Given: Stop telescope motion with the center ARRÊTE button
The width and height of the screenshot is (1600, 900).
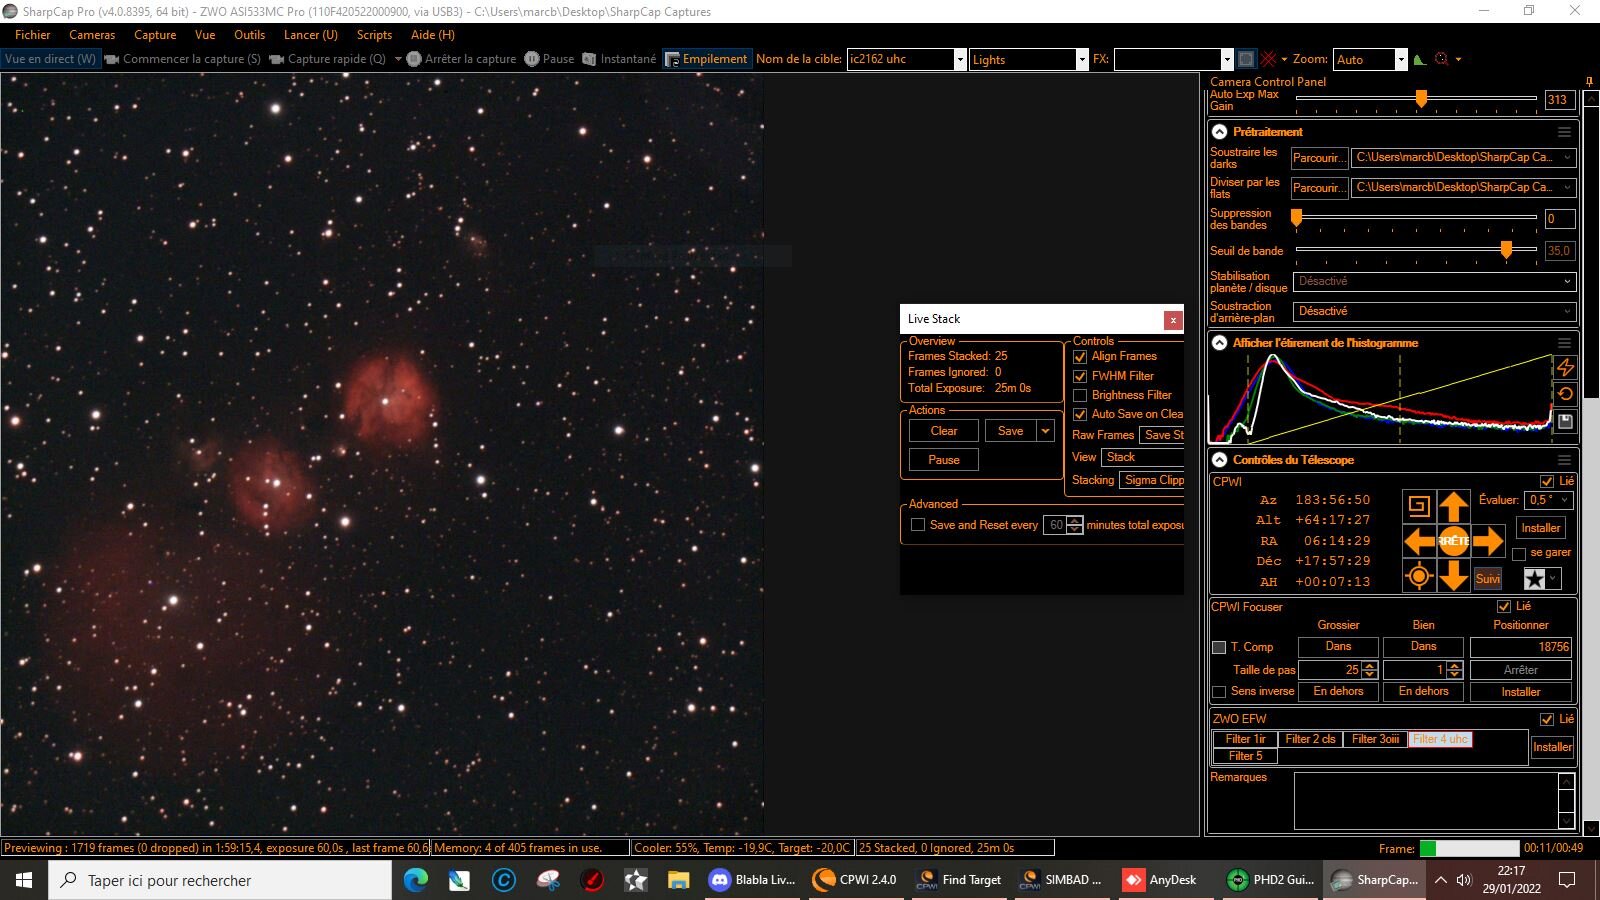Looking at the screenshot, I should click(x=1453, y=541).
